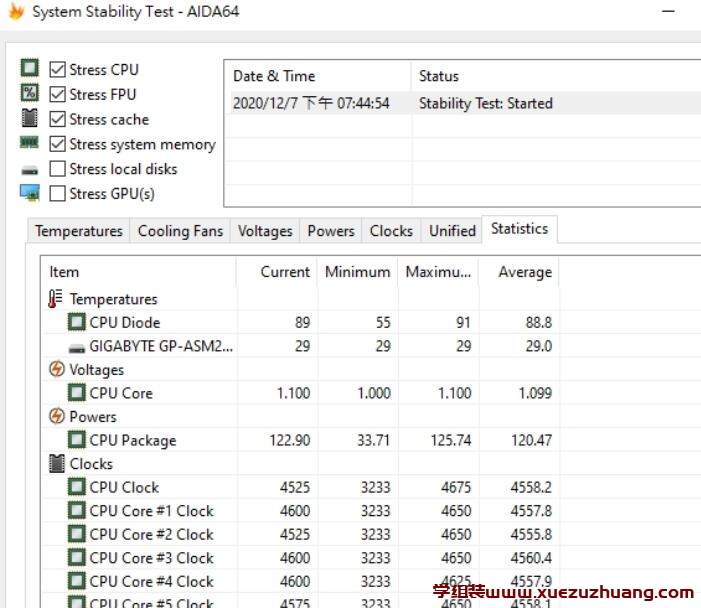Image resolution: width=701 pixels, height=608 pixels.
Task: Click the CPU Package chip icon
Action: point(76,440)
